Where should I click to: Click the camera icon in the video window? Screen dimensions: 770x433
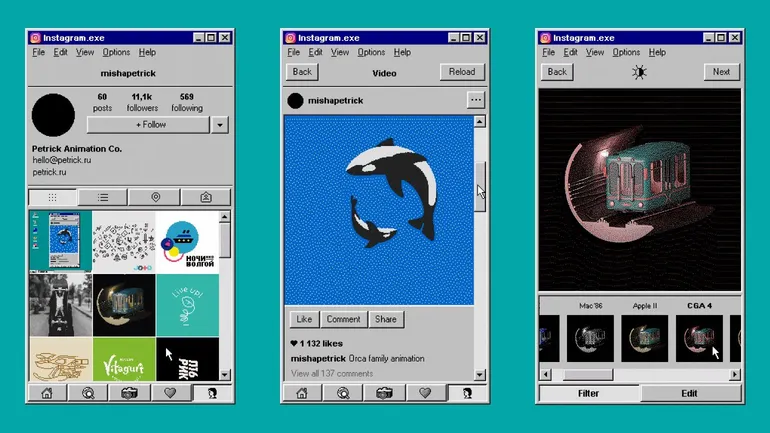(383, 394)
